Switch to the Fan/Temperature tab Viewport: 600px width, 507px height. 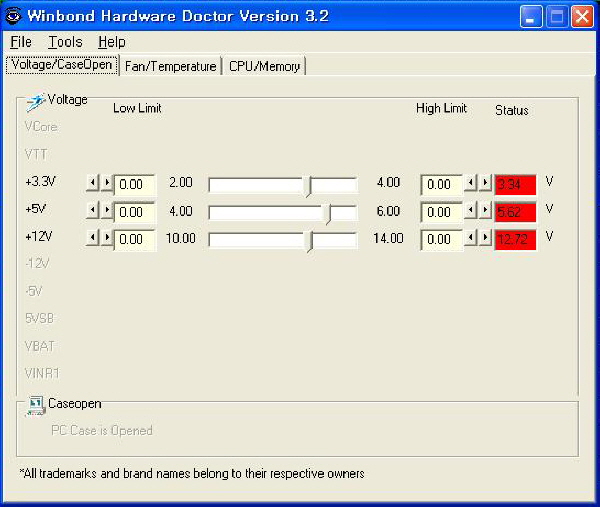(171, 66)
